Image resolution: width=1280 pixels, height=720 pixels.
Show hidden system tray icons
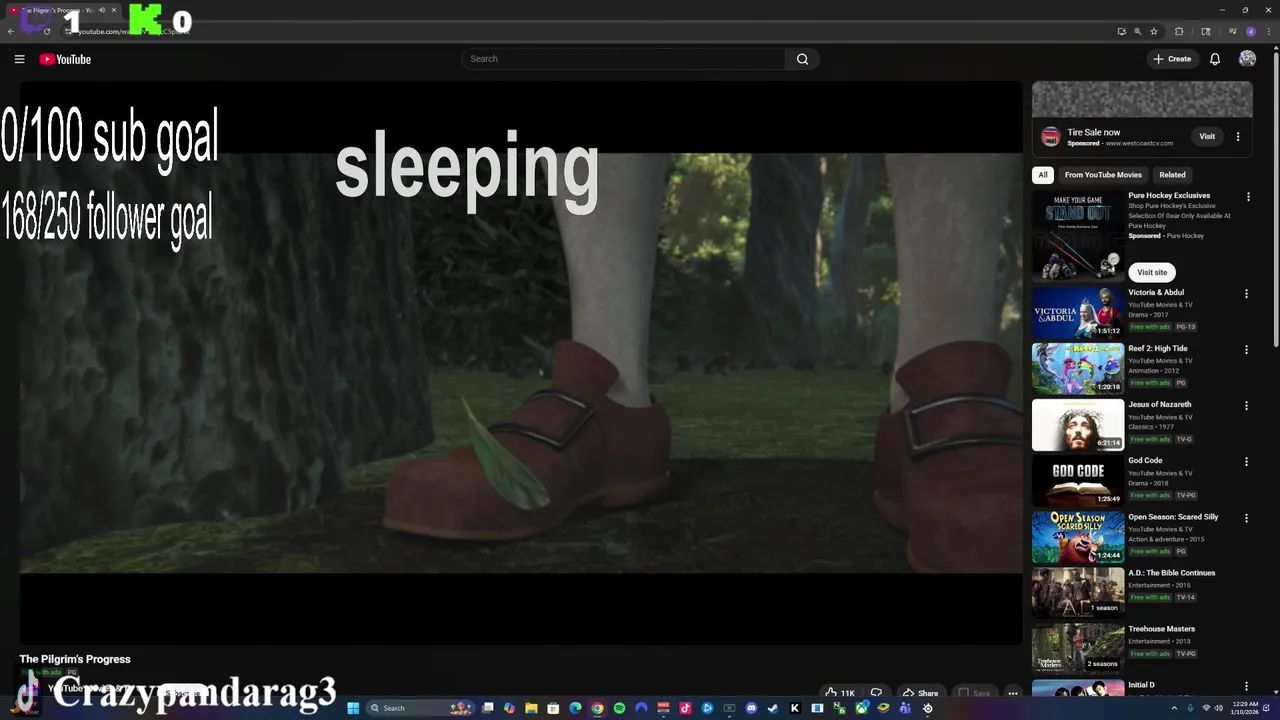(x=1174, y=708)
